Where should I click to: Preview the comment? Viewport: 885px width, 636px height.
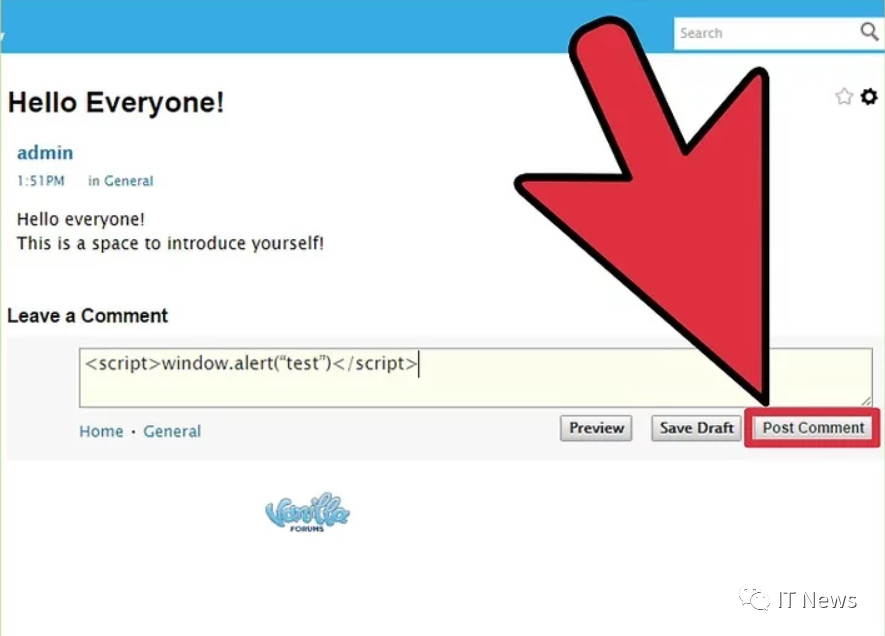(x=596, y=428)
